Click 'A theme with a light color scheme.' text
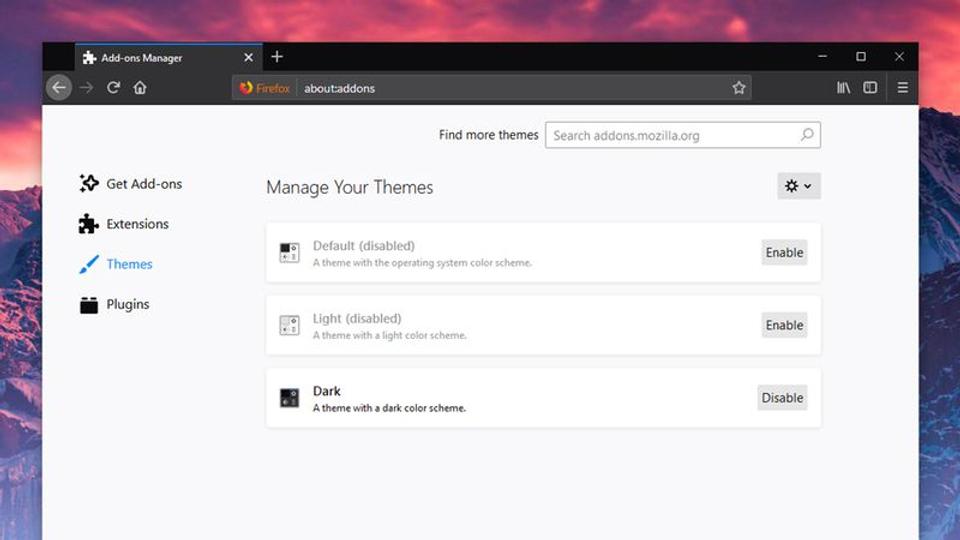The image size is (960, 540). tap(389, 335)
